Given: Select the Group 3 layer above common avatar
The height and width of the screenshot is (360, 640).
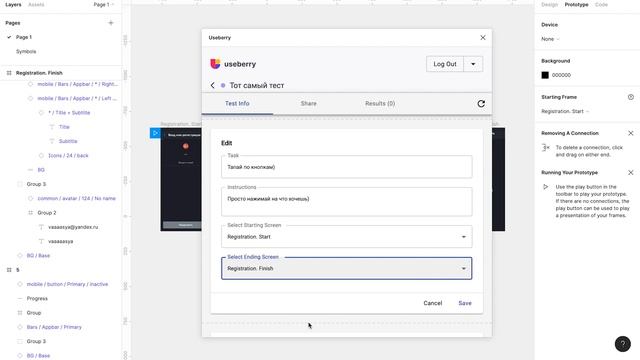Looking at the screenshot, I should [x=36, y=184].
